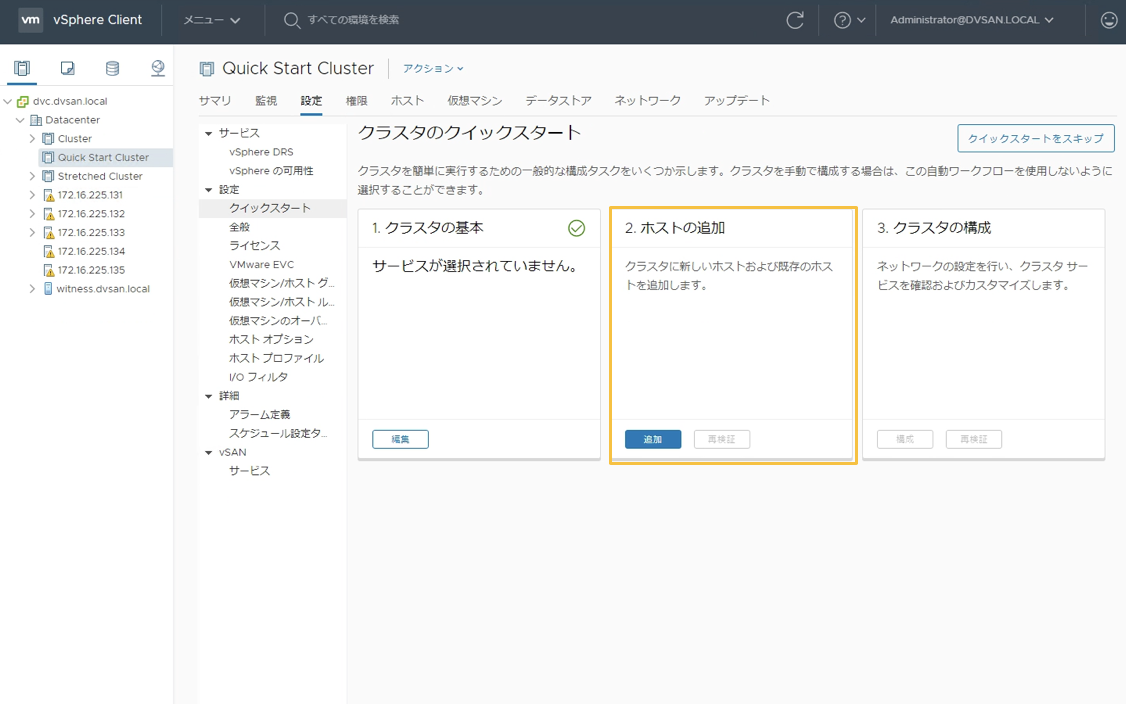Click cluster icon next to Stretched Cluster

tap(48, 176)
